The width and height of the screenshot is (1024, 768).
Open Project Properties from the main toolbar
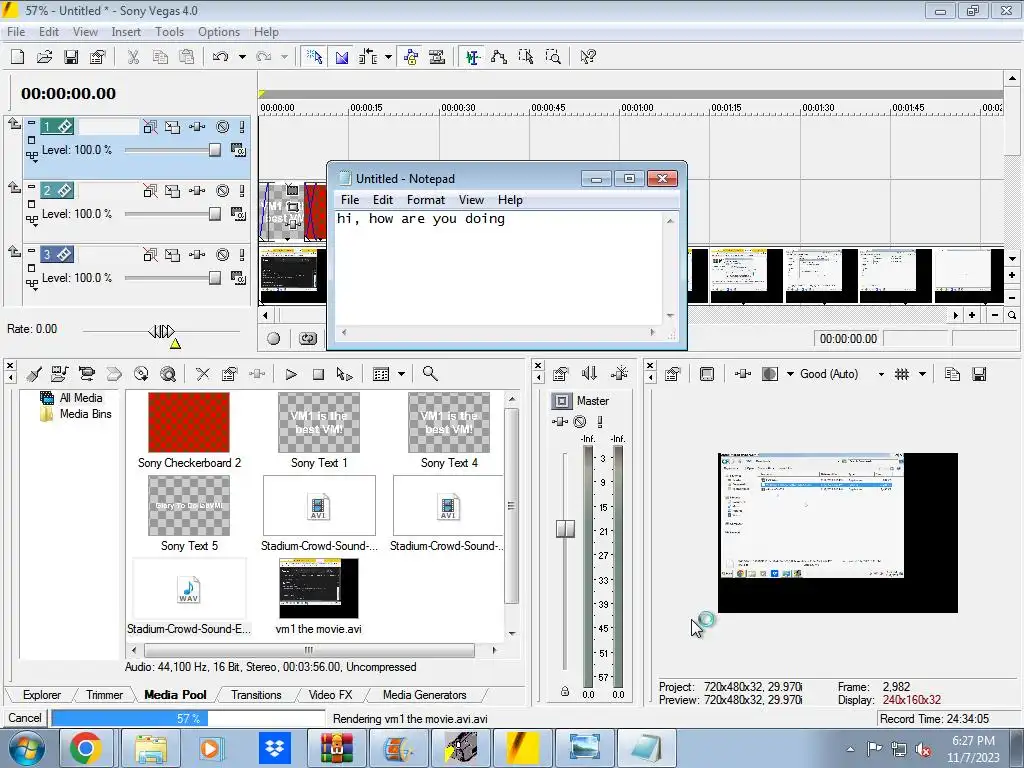98,57
